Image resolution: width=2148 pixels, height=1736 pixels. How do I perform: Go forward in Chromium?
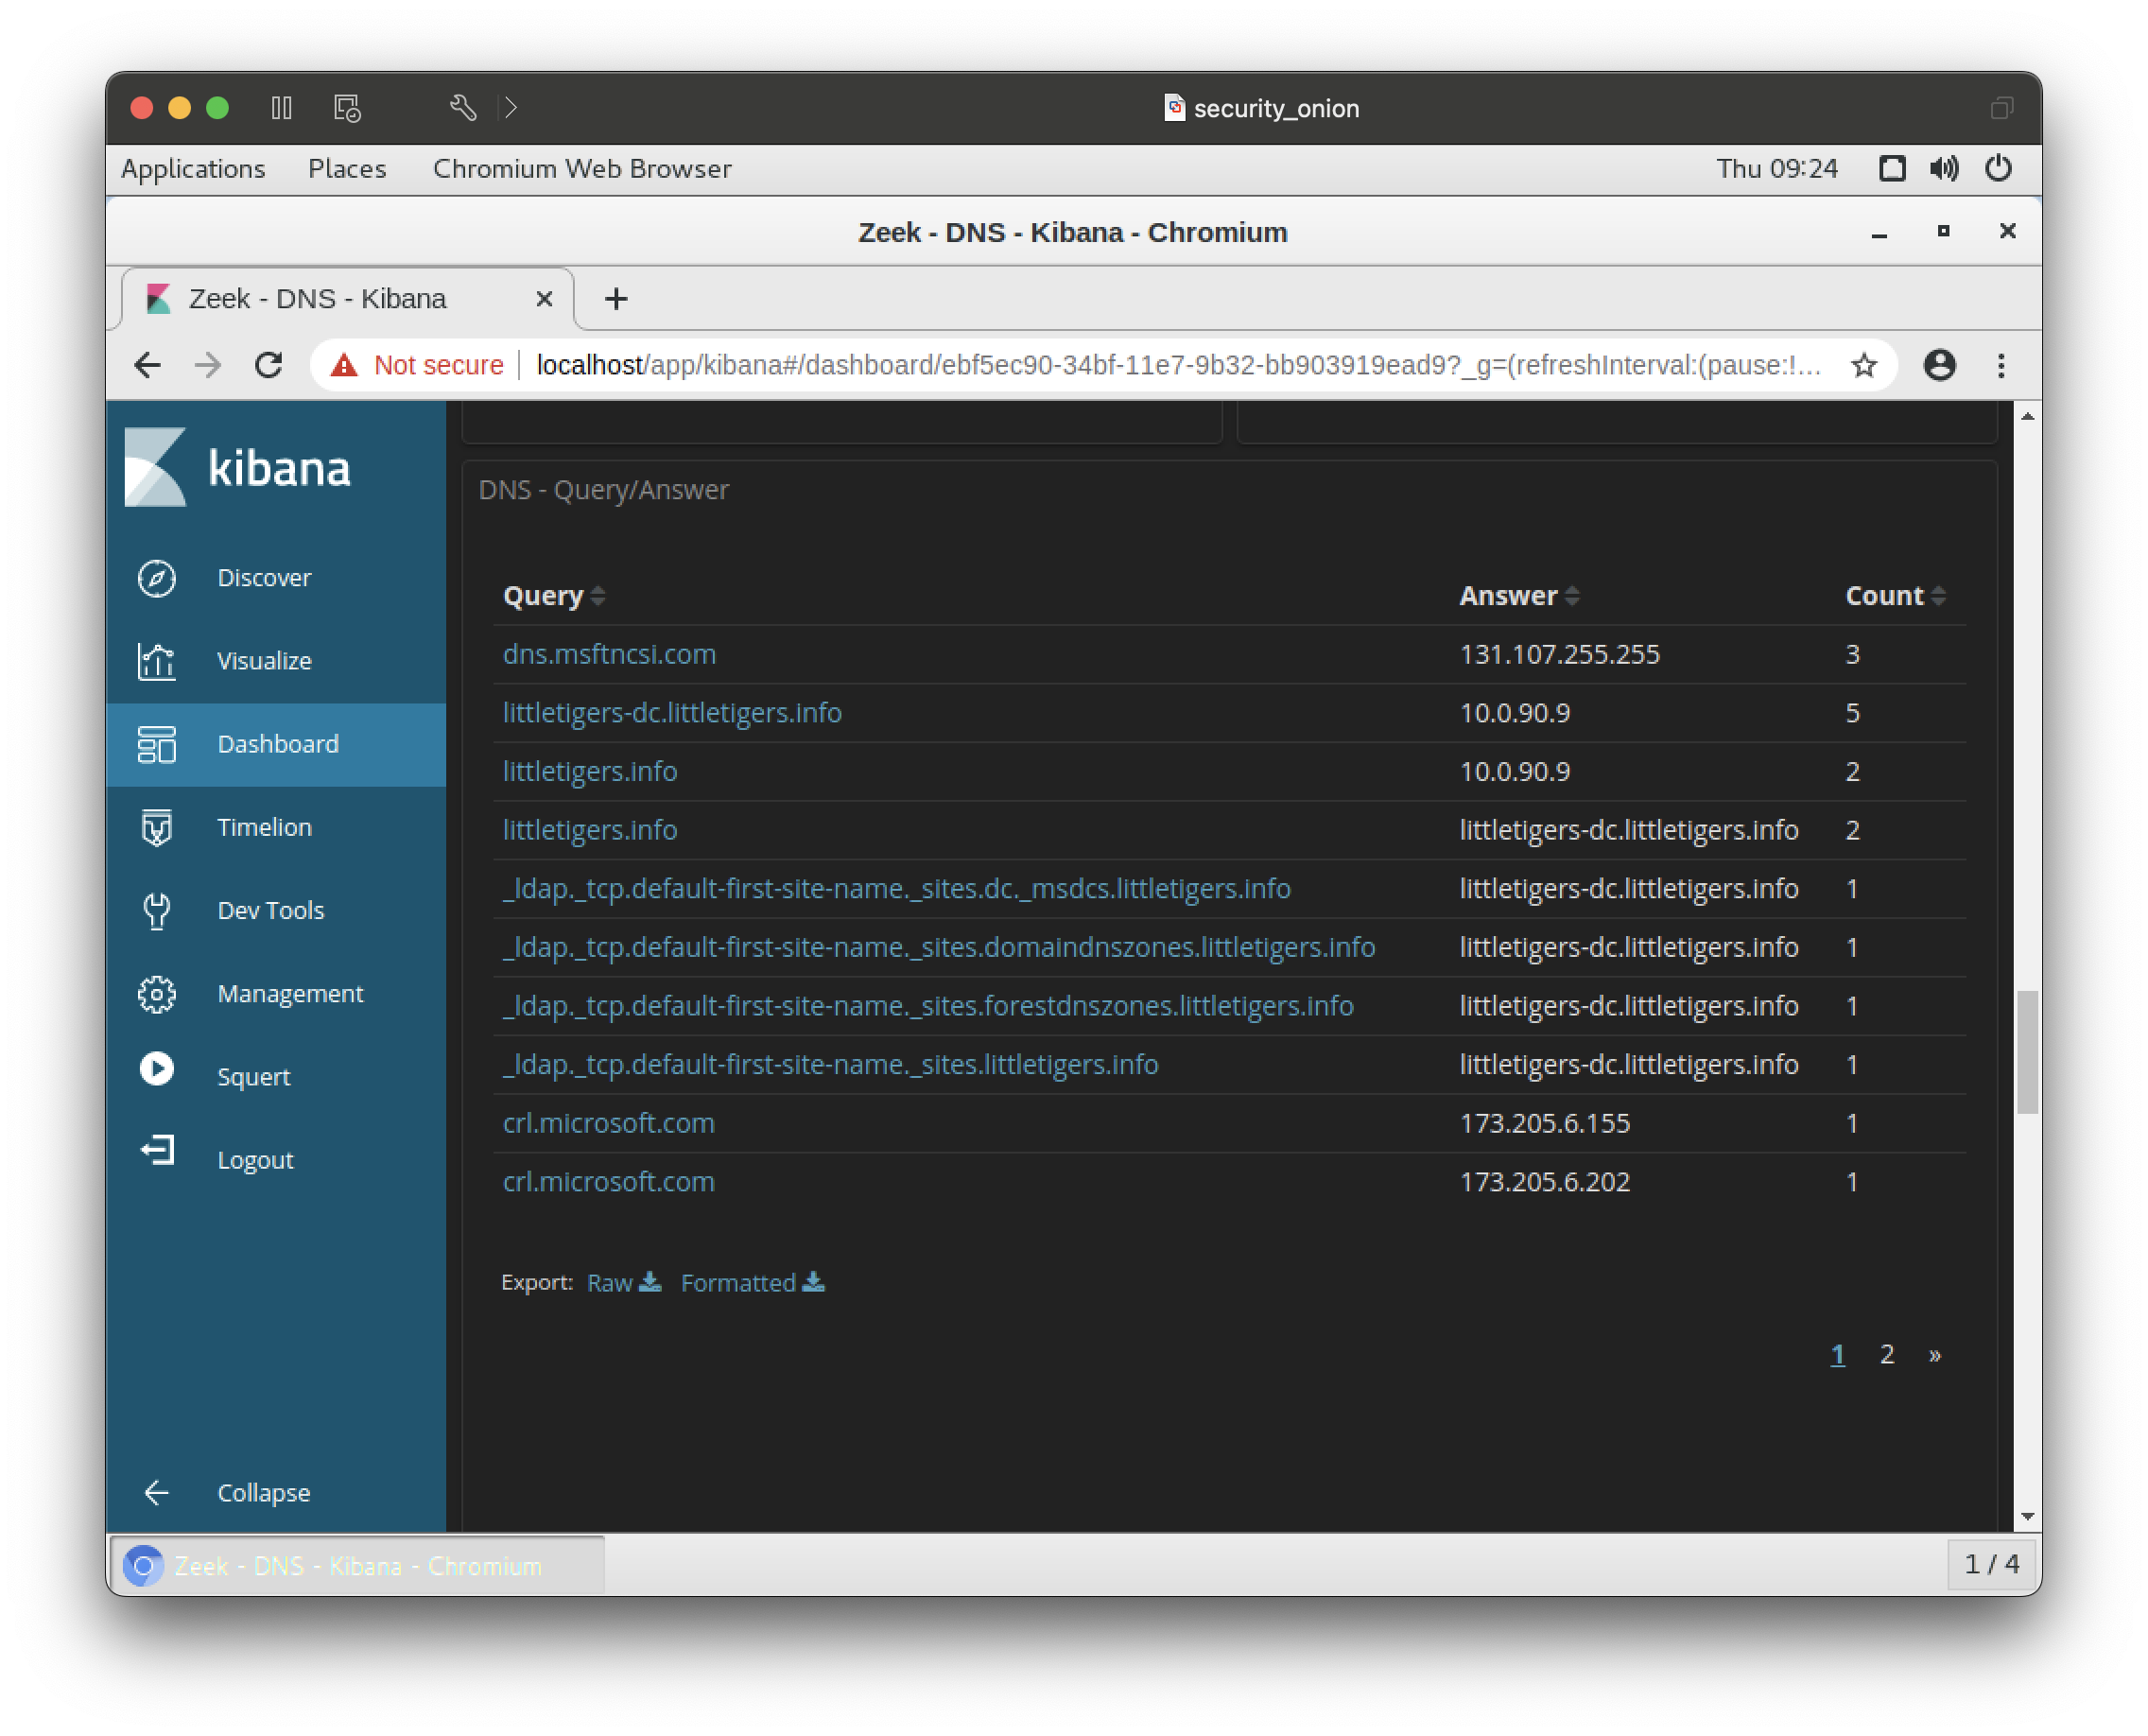pyautogui.click(x=208, y=365)
